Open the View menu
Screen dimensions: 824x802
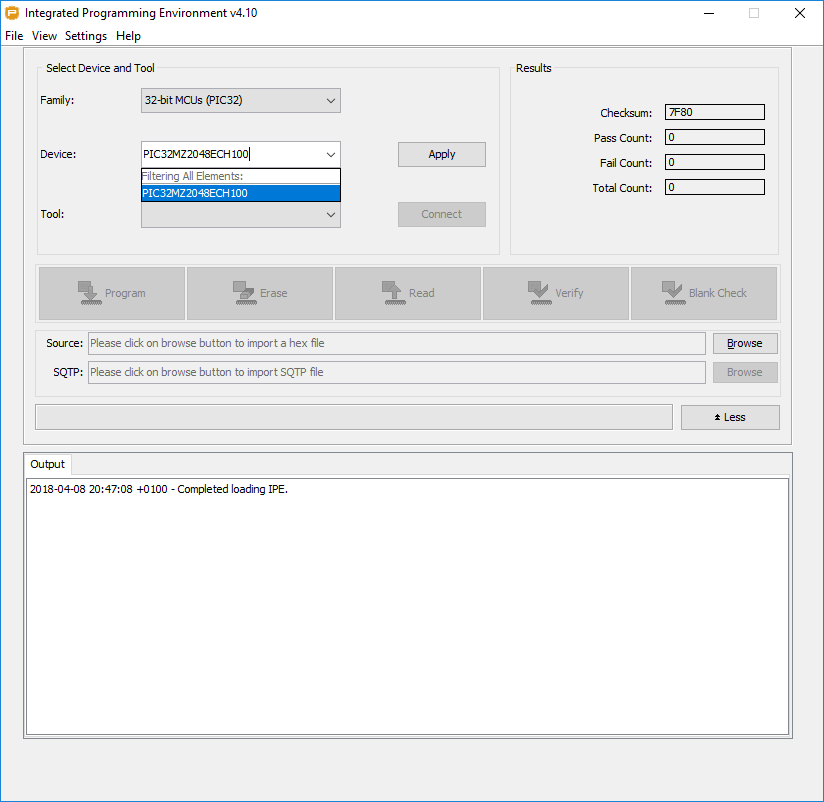(44, 36)
